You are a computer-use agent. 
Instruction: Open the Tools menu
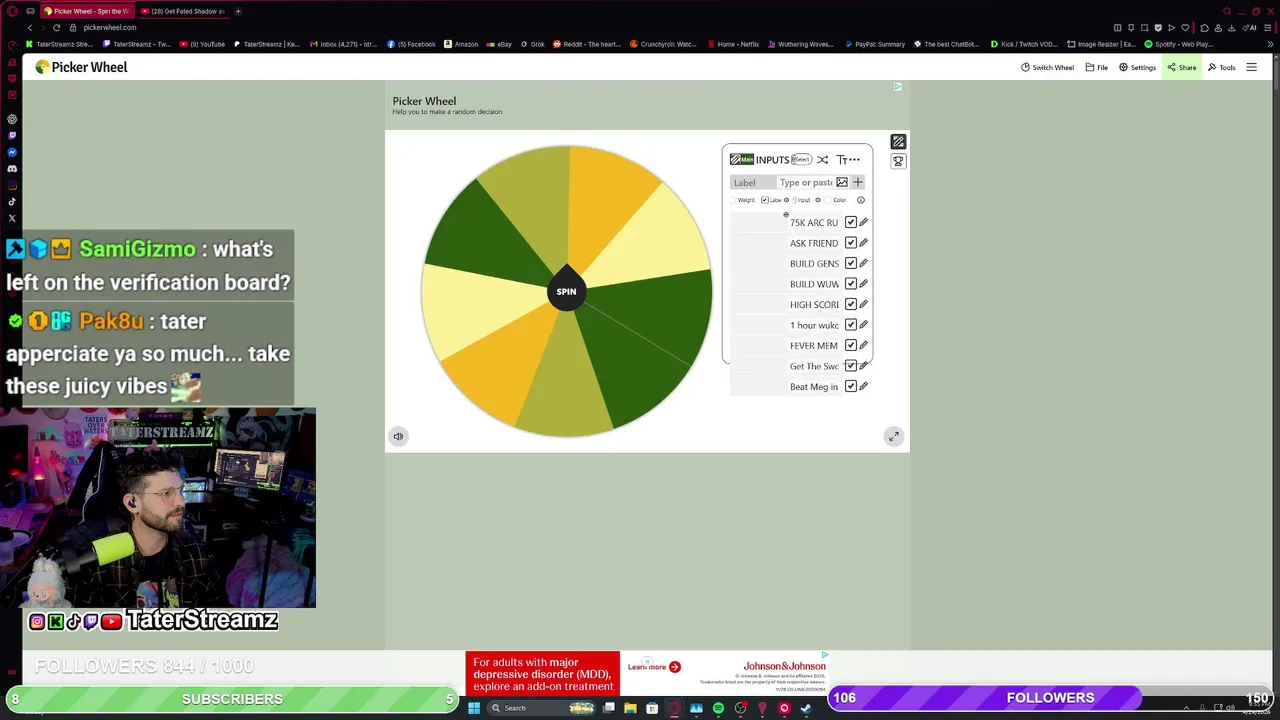(x=1221, y=67)
